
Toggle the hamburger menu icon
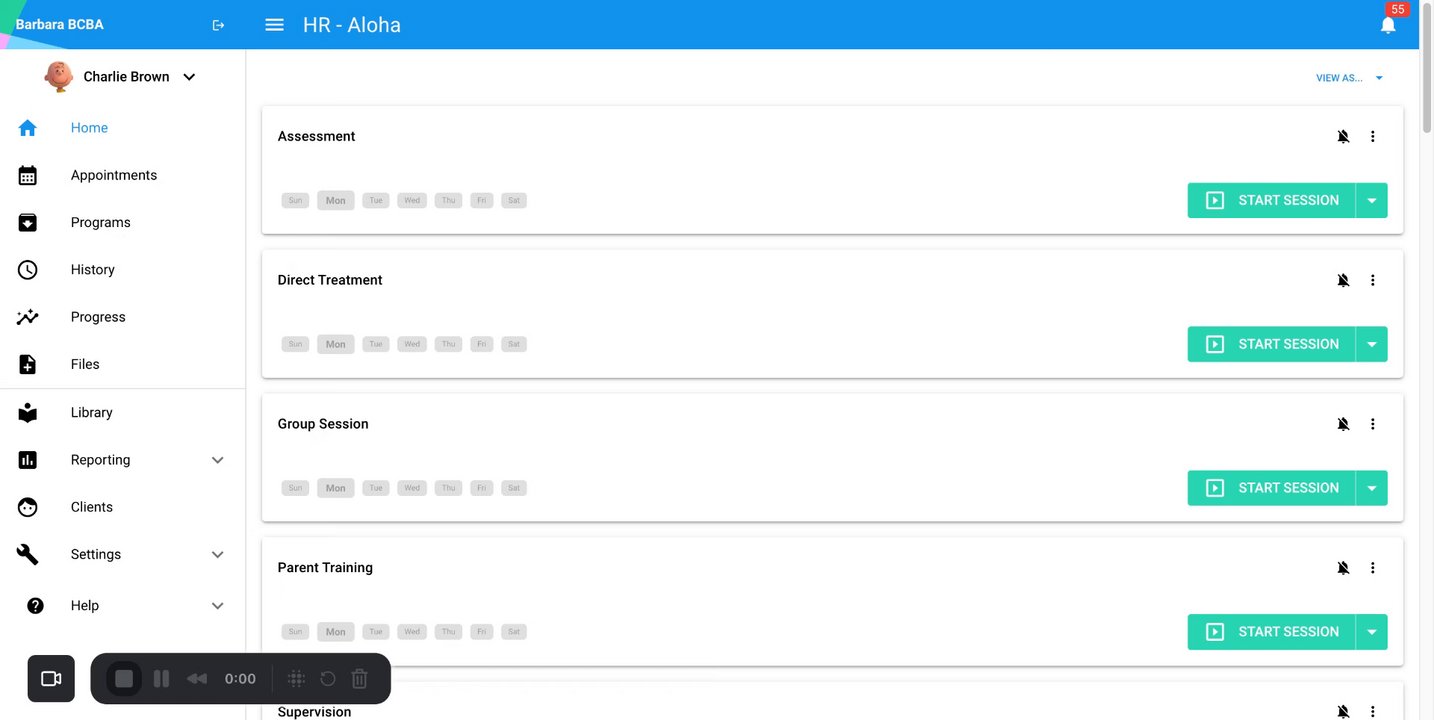[274, 25]
